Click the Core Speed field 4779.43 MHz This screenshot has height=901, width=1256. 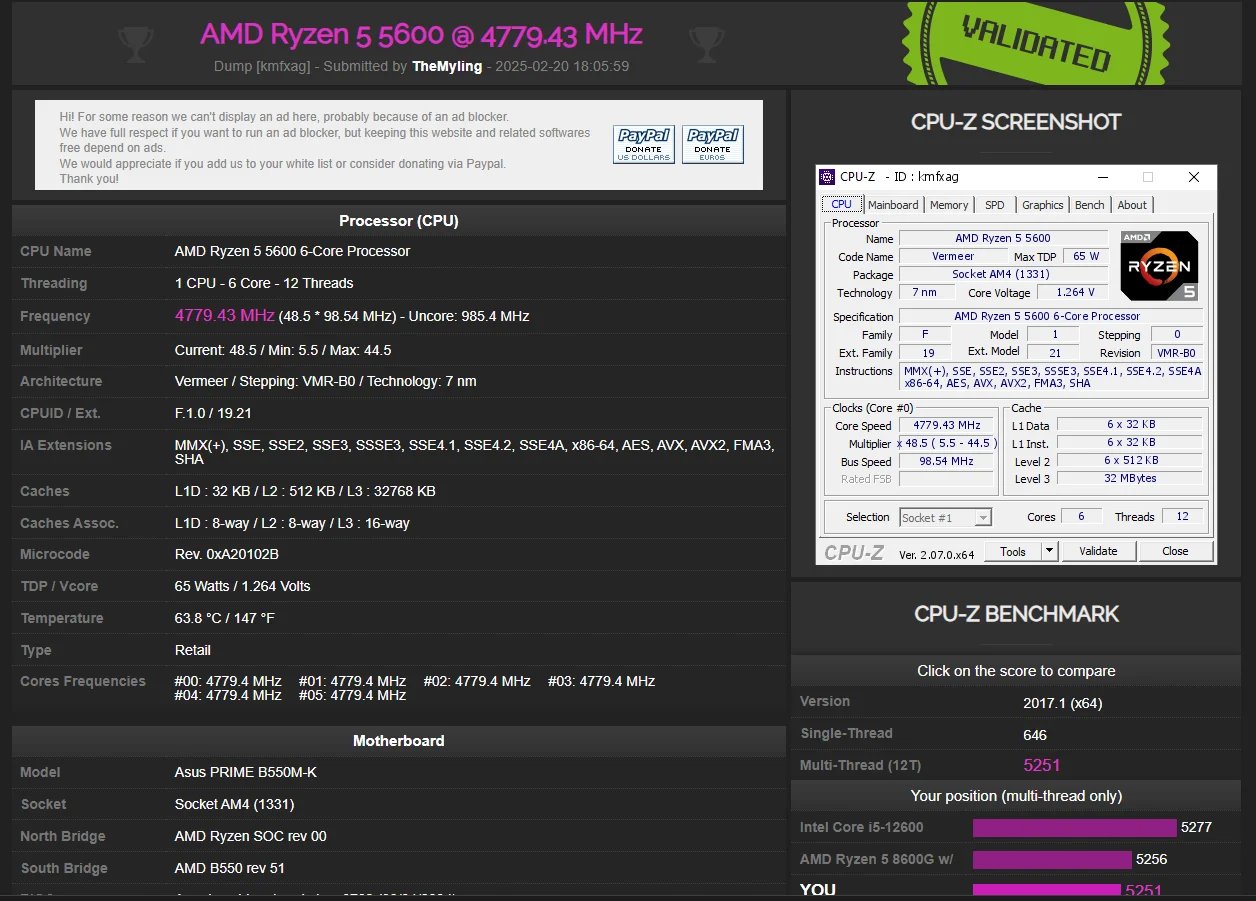pyautogui.click(x=947, y=425)
